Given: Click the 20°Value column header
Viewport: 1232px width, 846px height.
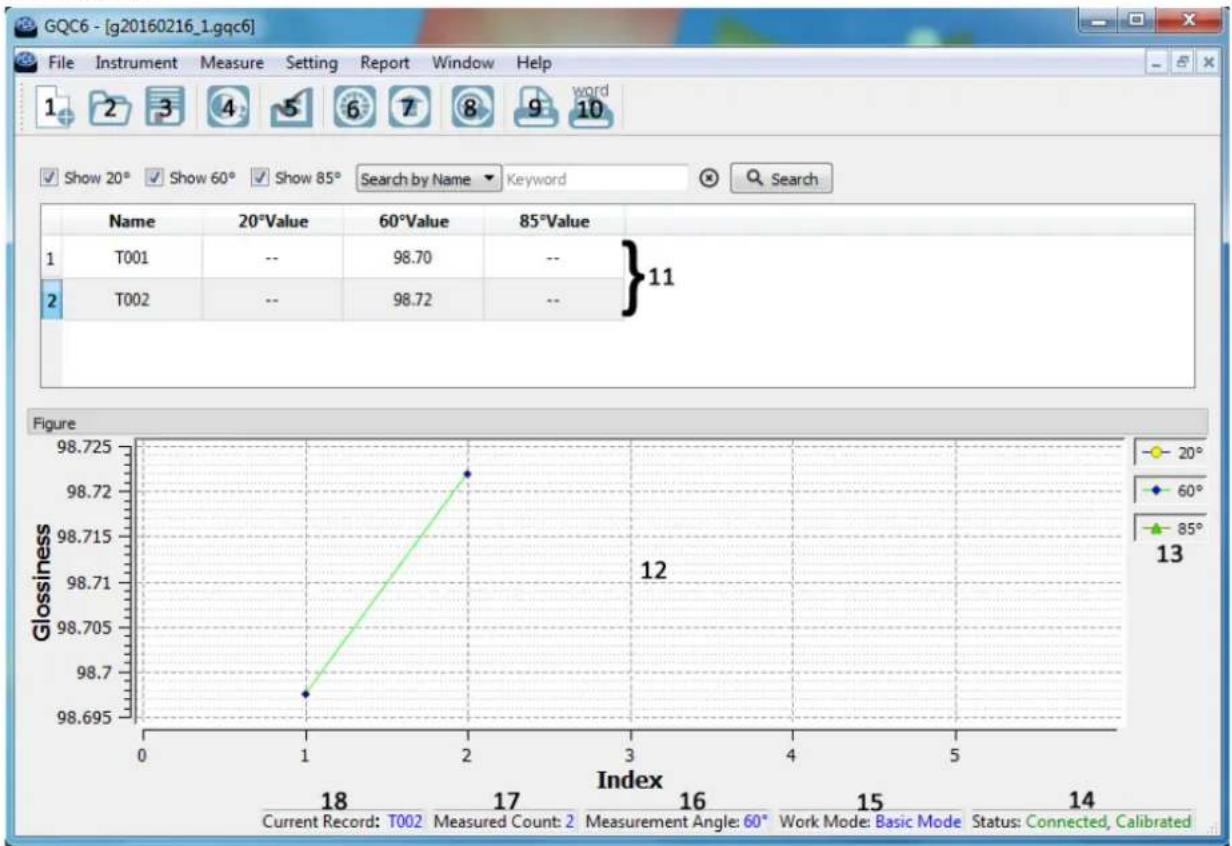Looking at the screenshot, I should [272, 221].
